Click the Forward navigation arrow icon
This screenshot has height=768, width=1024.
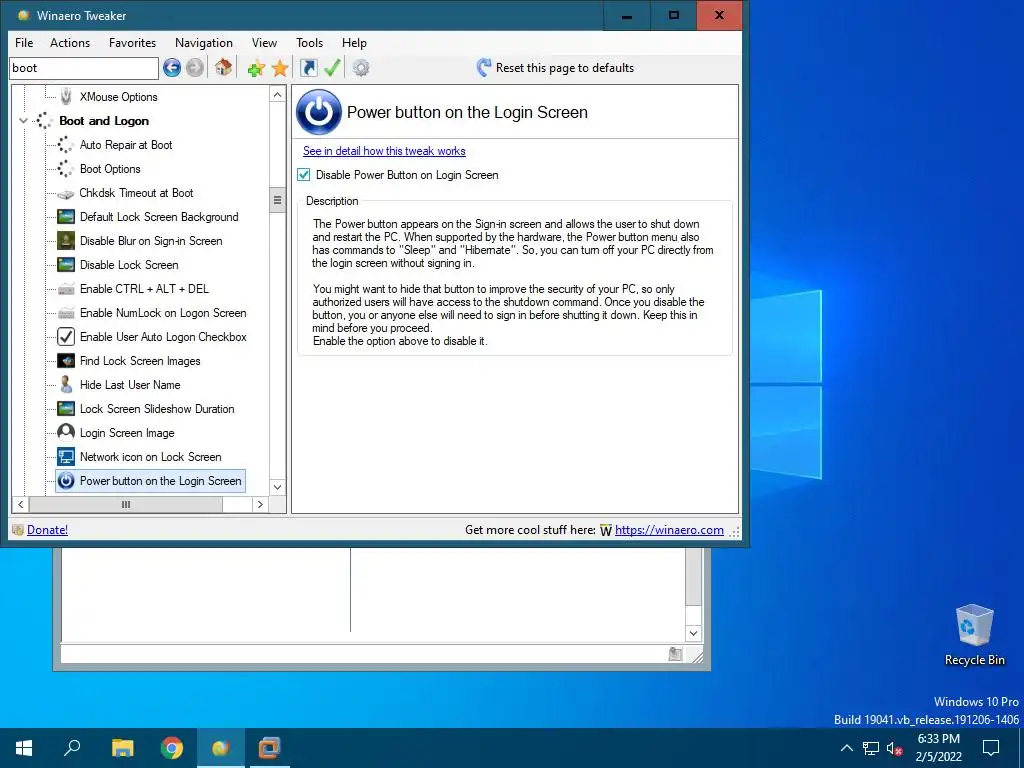click(195, 67)
